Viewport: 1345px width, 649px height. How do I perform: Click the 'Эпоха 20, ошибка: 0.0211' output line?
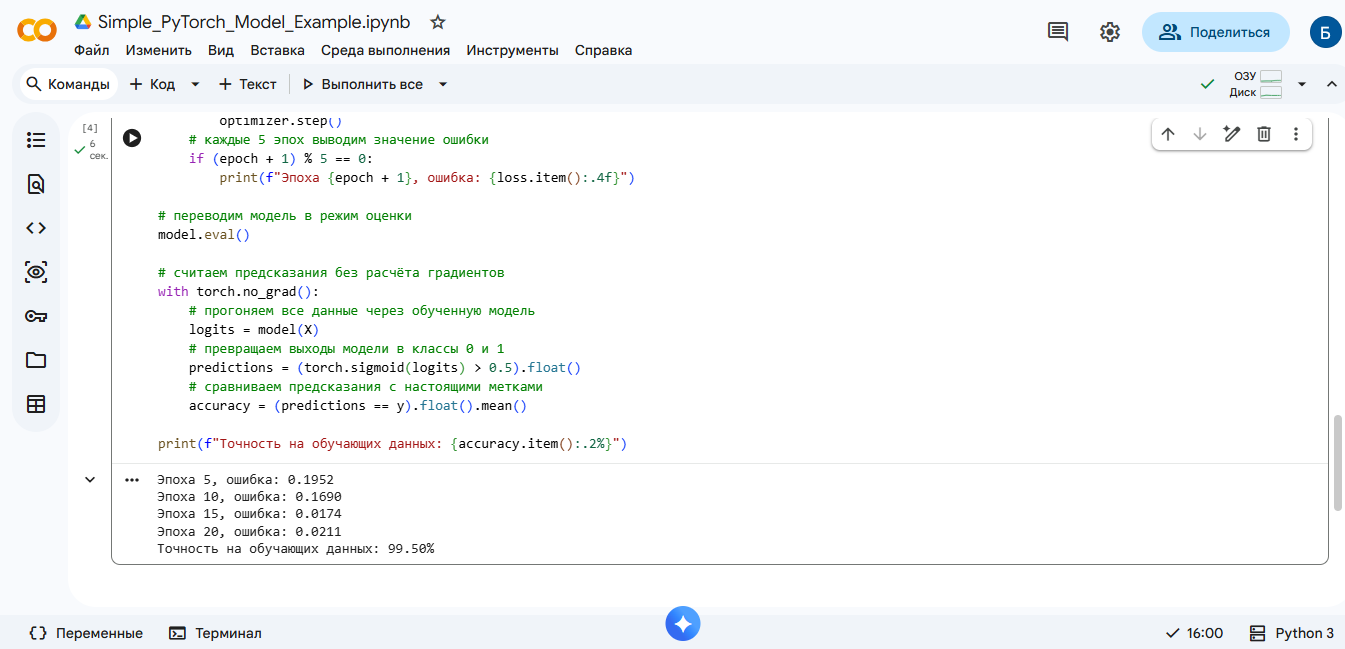249,531
